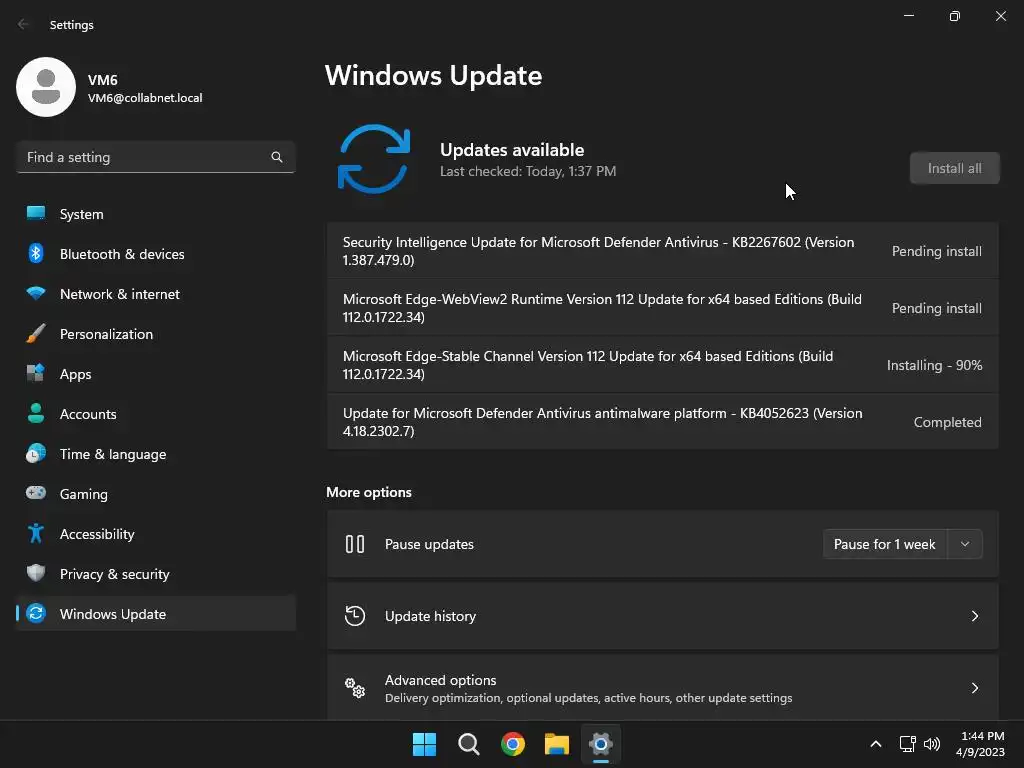Click the network icon in system tray
Viewport: 1024px width, 768px height.
[907, 744]
